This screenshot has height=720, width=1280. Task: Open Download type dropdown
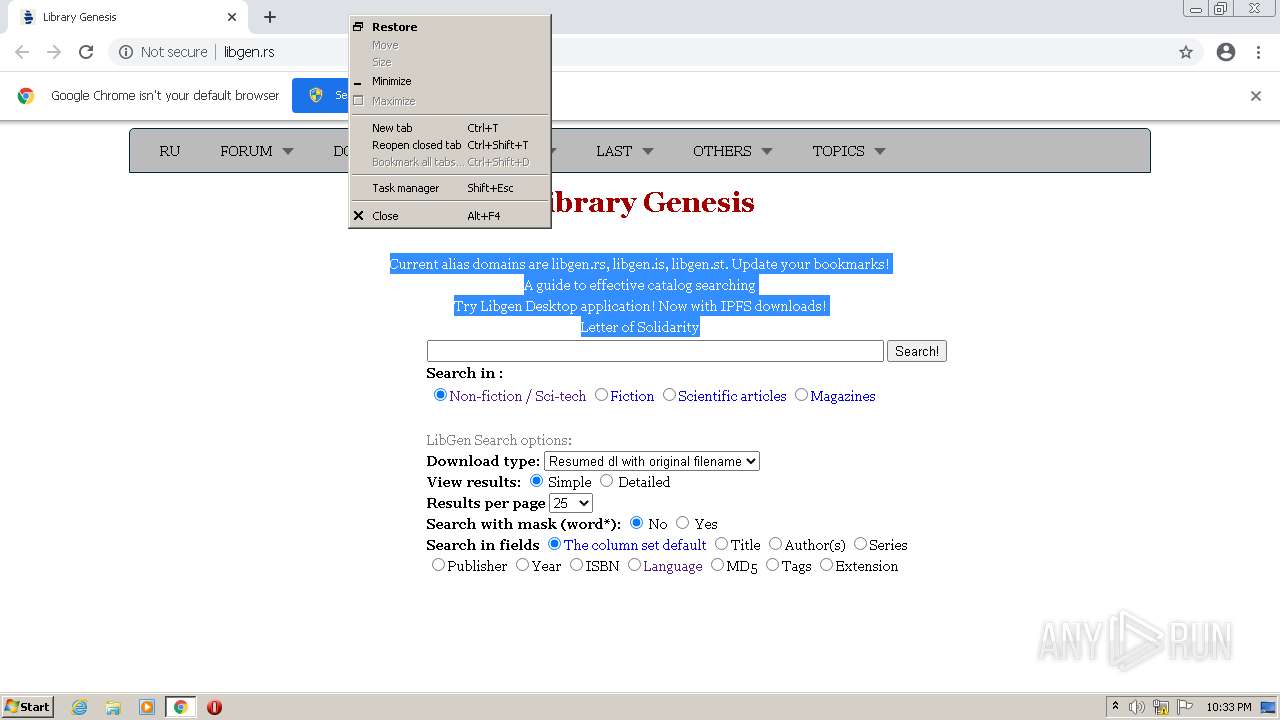coord(652,461)
